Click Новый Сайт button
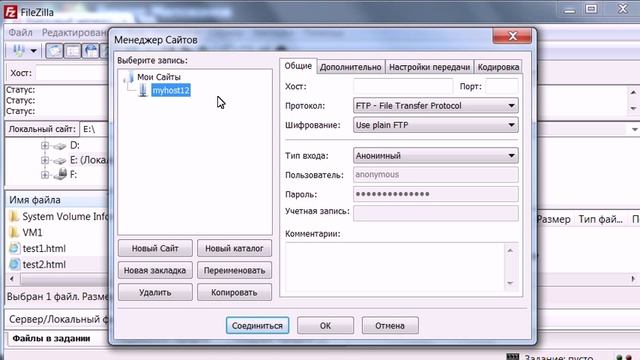This screenshot has height=360, width=640. pos(155,248)
